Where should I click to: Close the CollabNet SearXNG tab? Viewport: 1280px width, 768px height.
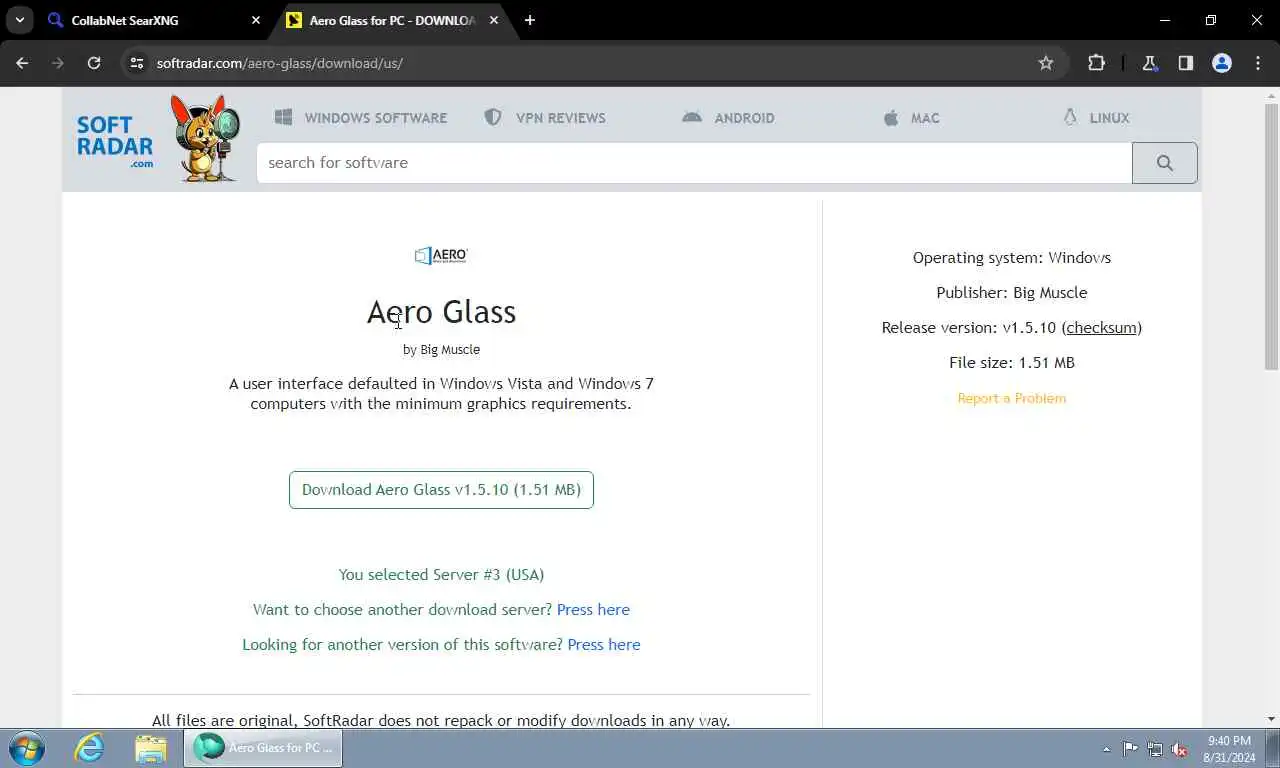[x=255, y=20]
